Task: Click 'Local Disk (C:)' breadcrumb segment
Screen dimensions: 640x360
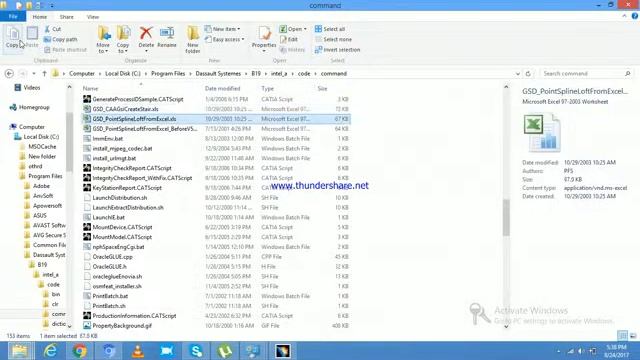Action: click(122, 73)
